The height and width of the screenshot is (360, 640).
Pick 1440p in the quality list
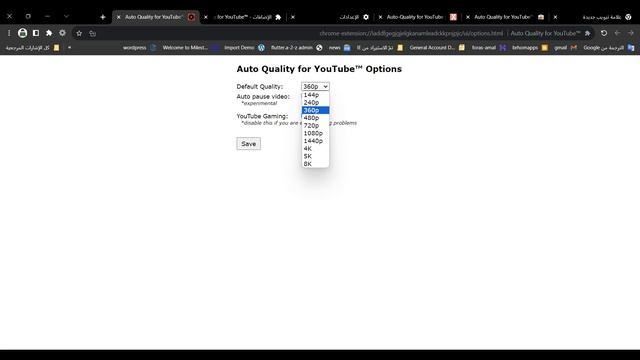(316, 141)
